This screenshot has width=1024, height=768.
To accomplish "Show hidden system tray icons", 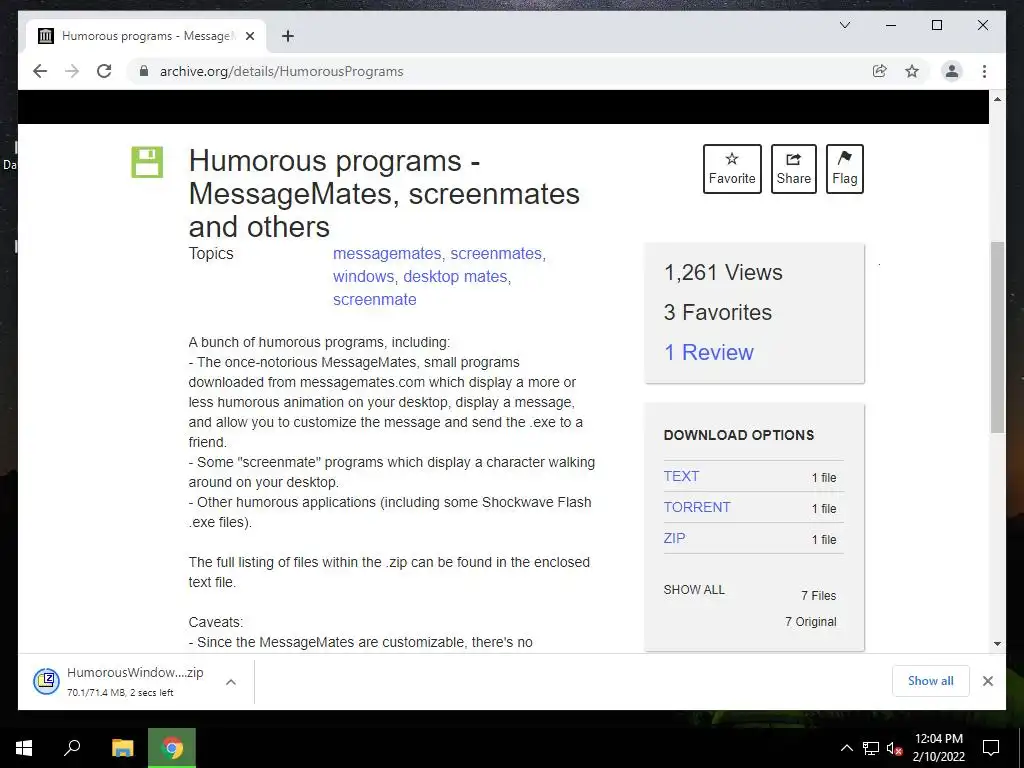I will 846,748.
